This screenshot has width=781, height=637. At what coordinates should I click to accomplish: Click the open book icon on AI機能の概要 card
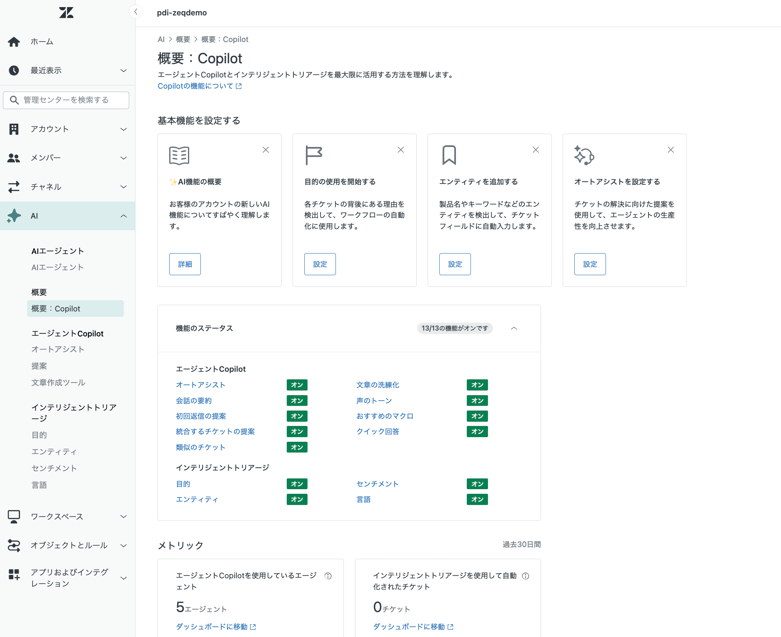(x=179, y=155)
